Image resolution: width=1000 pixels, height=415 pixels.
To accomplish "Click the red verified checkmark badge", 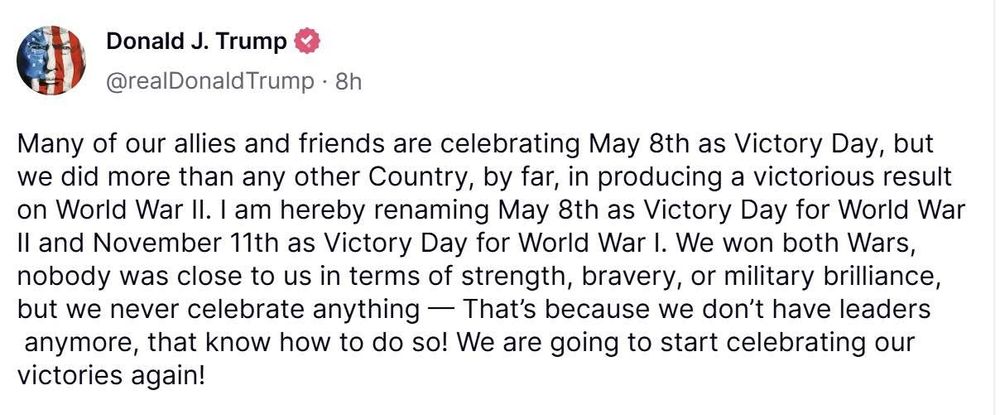I will coord(307,42).
